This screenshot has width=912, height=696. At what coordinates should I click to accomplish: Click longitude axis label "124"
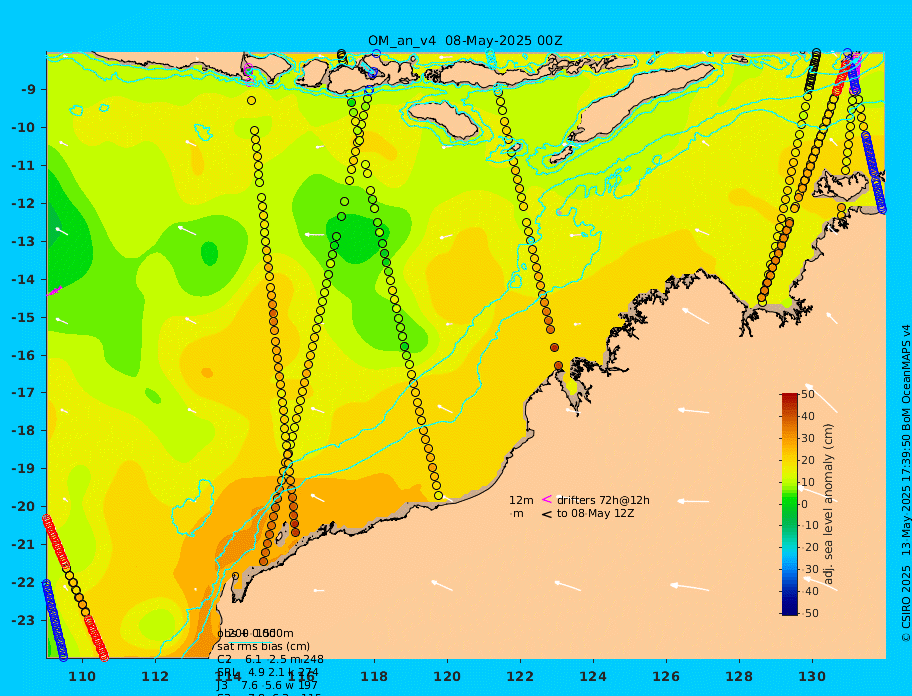(x=593, y=676)
